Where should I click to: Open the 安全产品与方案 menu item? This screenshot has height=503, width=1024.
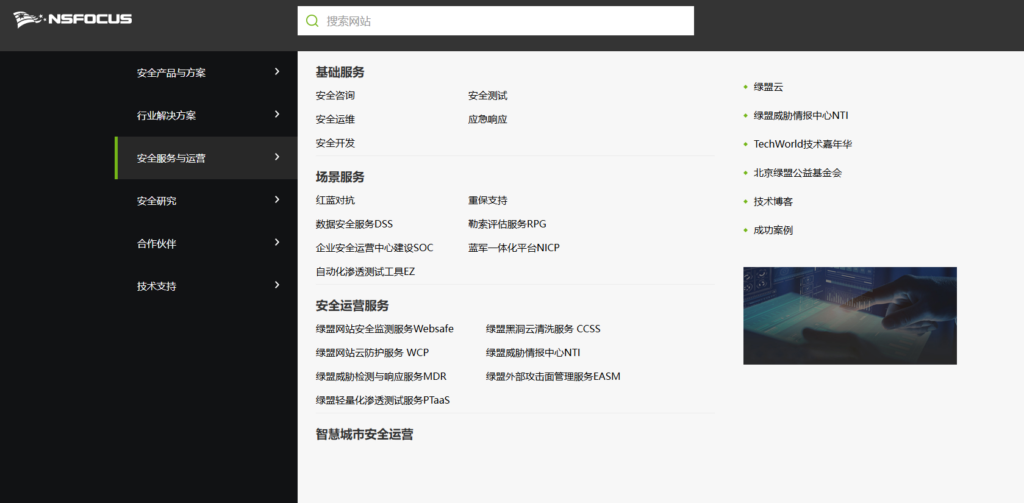click(171, 73)
